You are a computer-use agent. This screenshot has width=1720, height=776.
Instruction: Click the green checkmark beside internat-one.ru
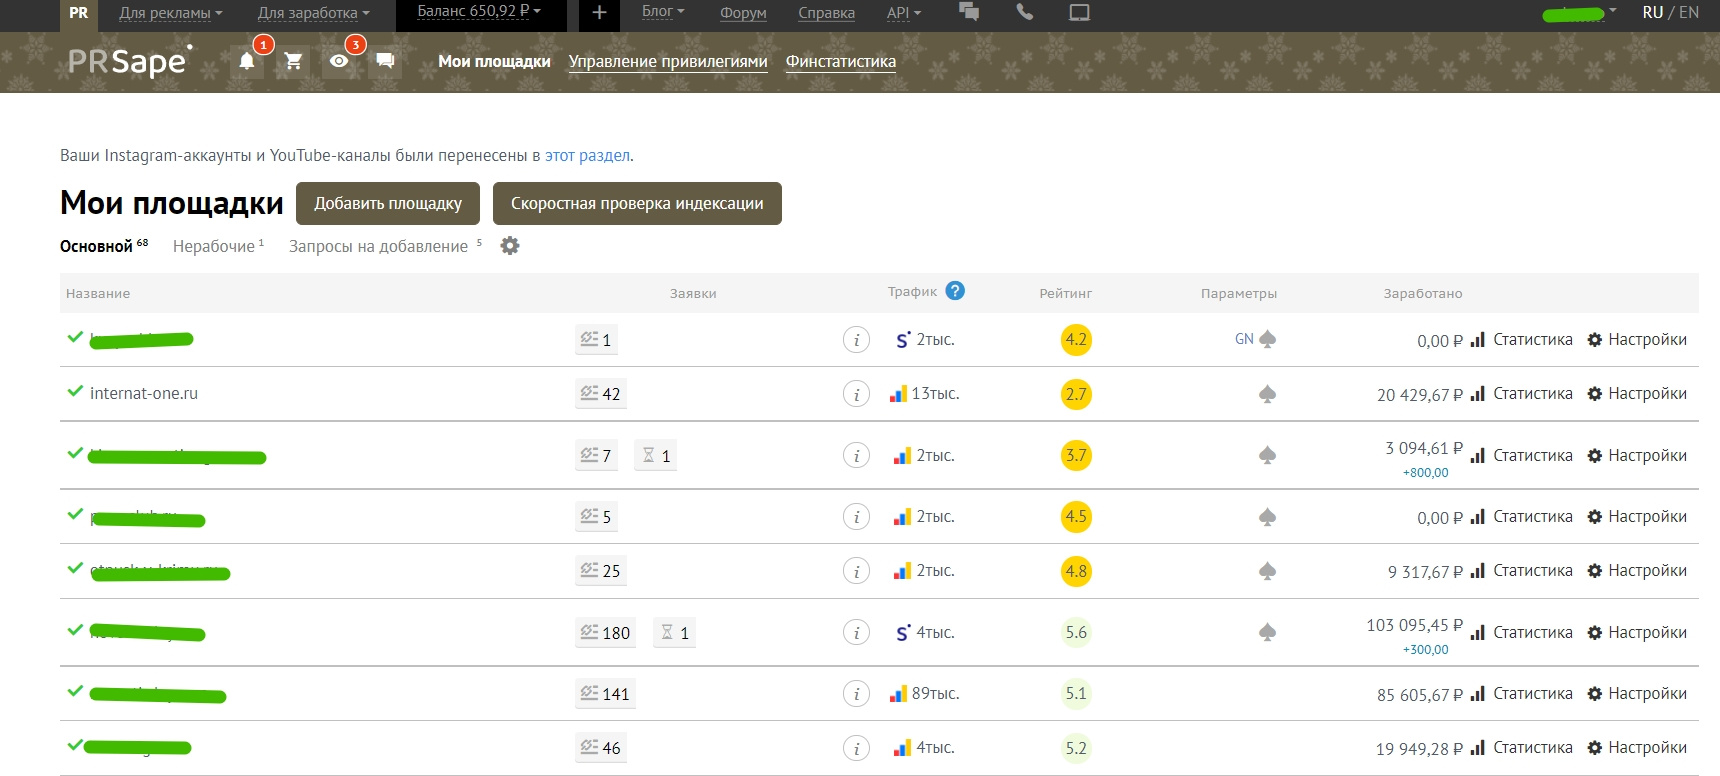tap(75, 392)
